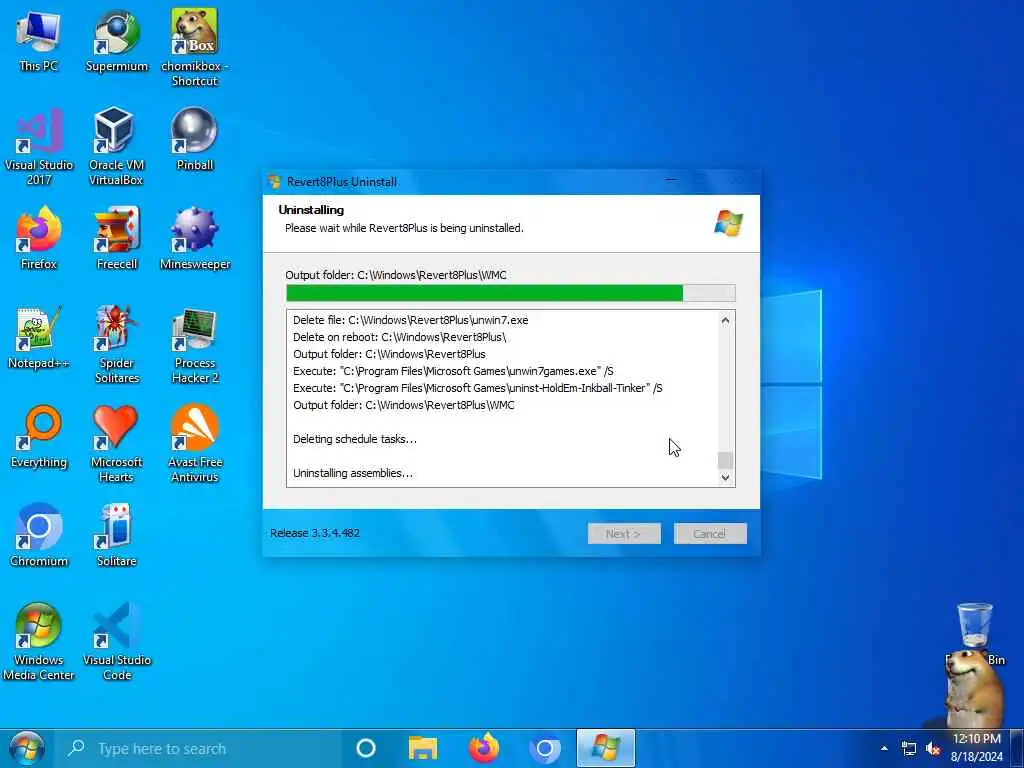Select the Freecell desktop icon
The image size is (1024, 768).
117,238
